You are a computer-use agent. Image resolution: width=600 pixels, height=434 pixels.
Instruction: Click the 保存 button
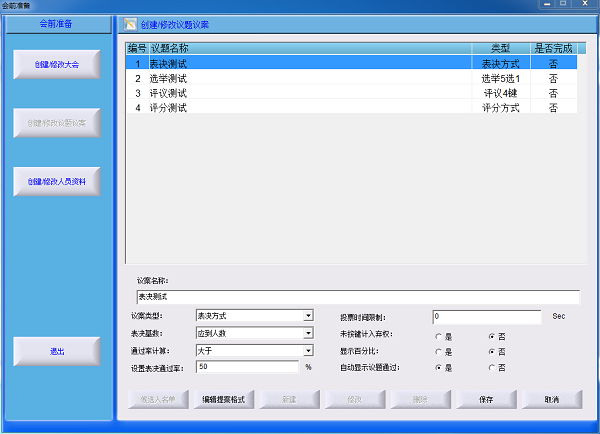click(x=486, y=399)
